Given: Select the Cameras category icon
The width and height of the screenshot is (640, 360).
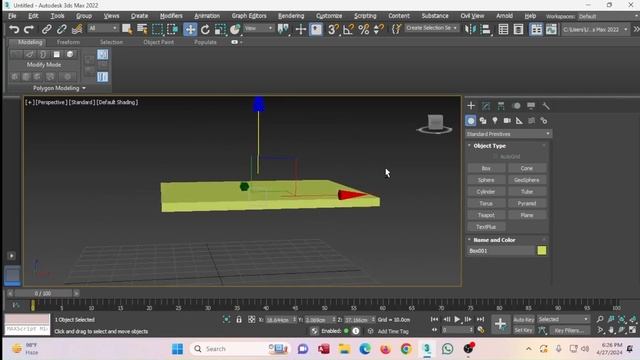Looking at the screenshot, I should tap(507, 121).
